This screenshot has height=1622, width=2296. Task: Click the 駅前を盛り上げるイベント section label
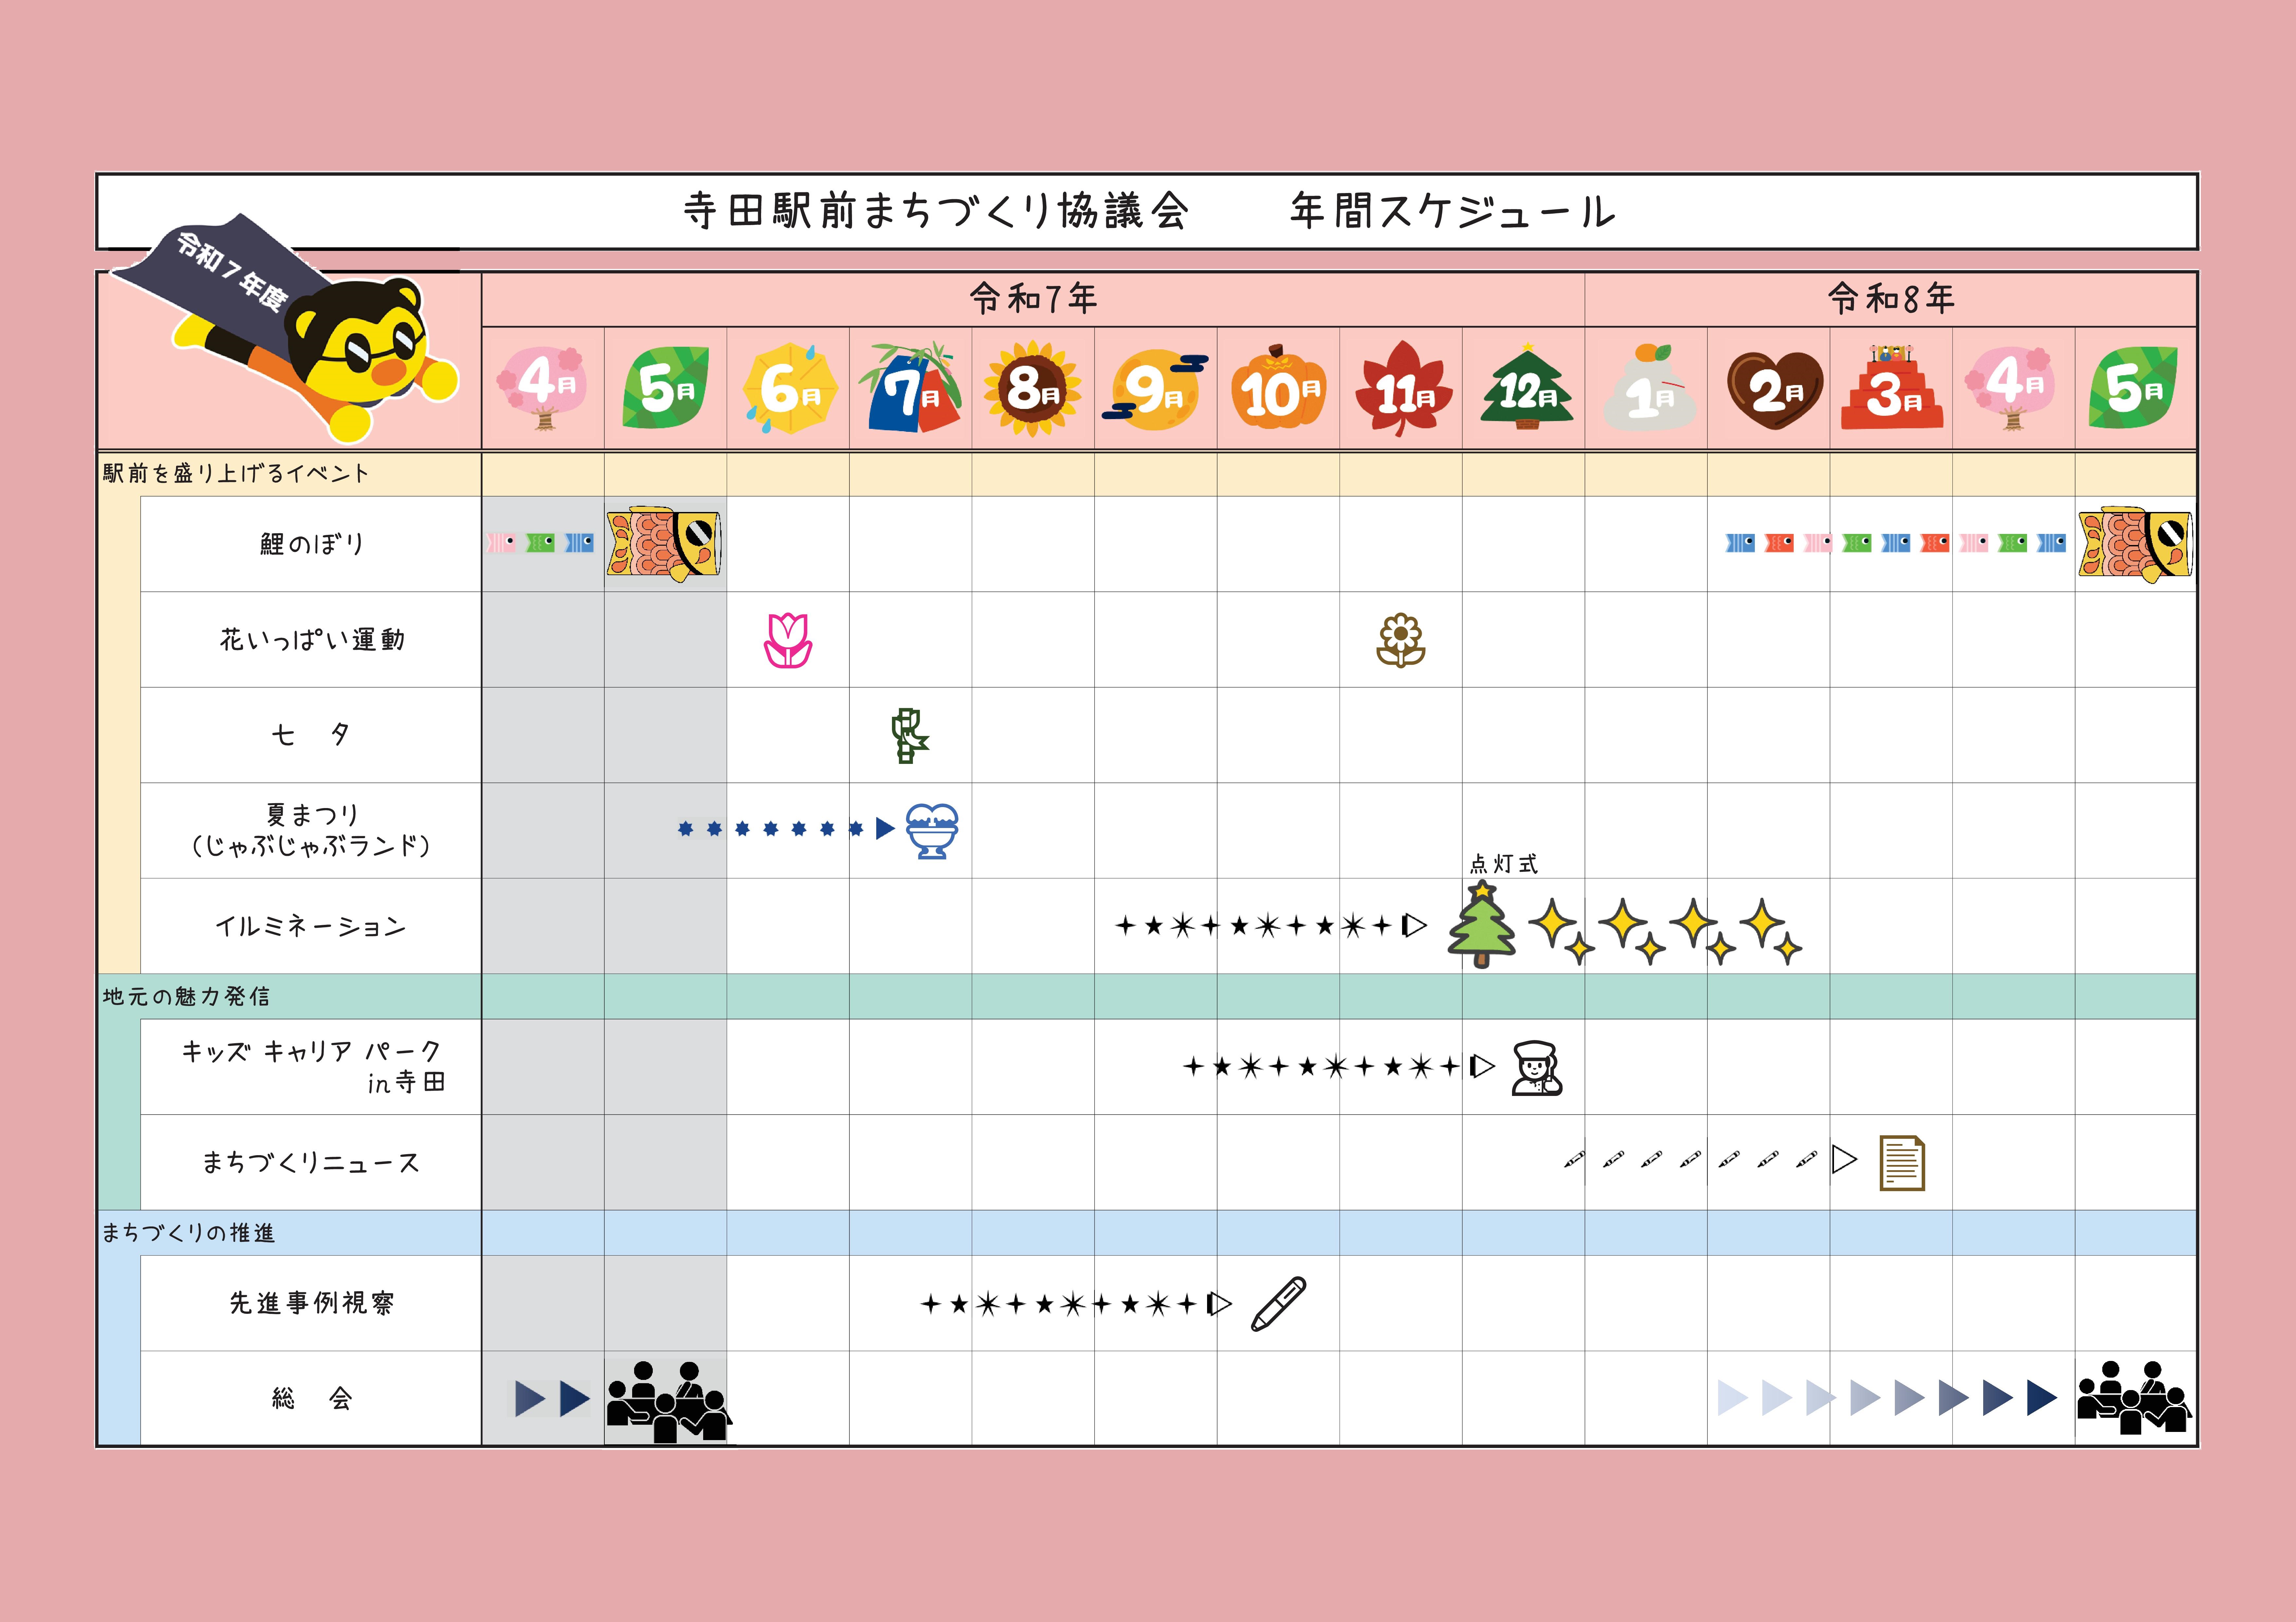(236, 473)
